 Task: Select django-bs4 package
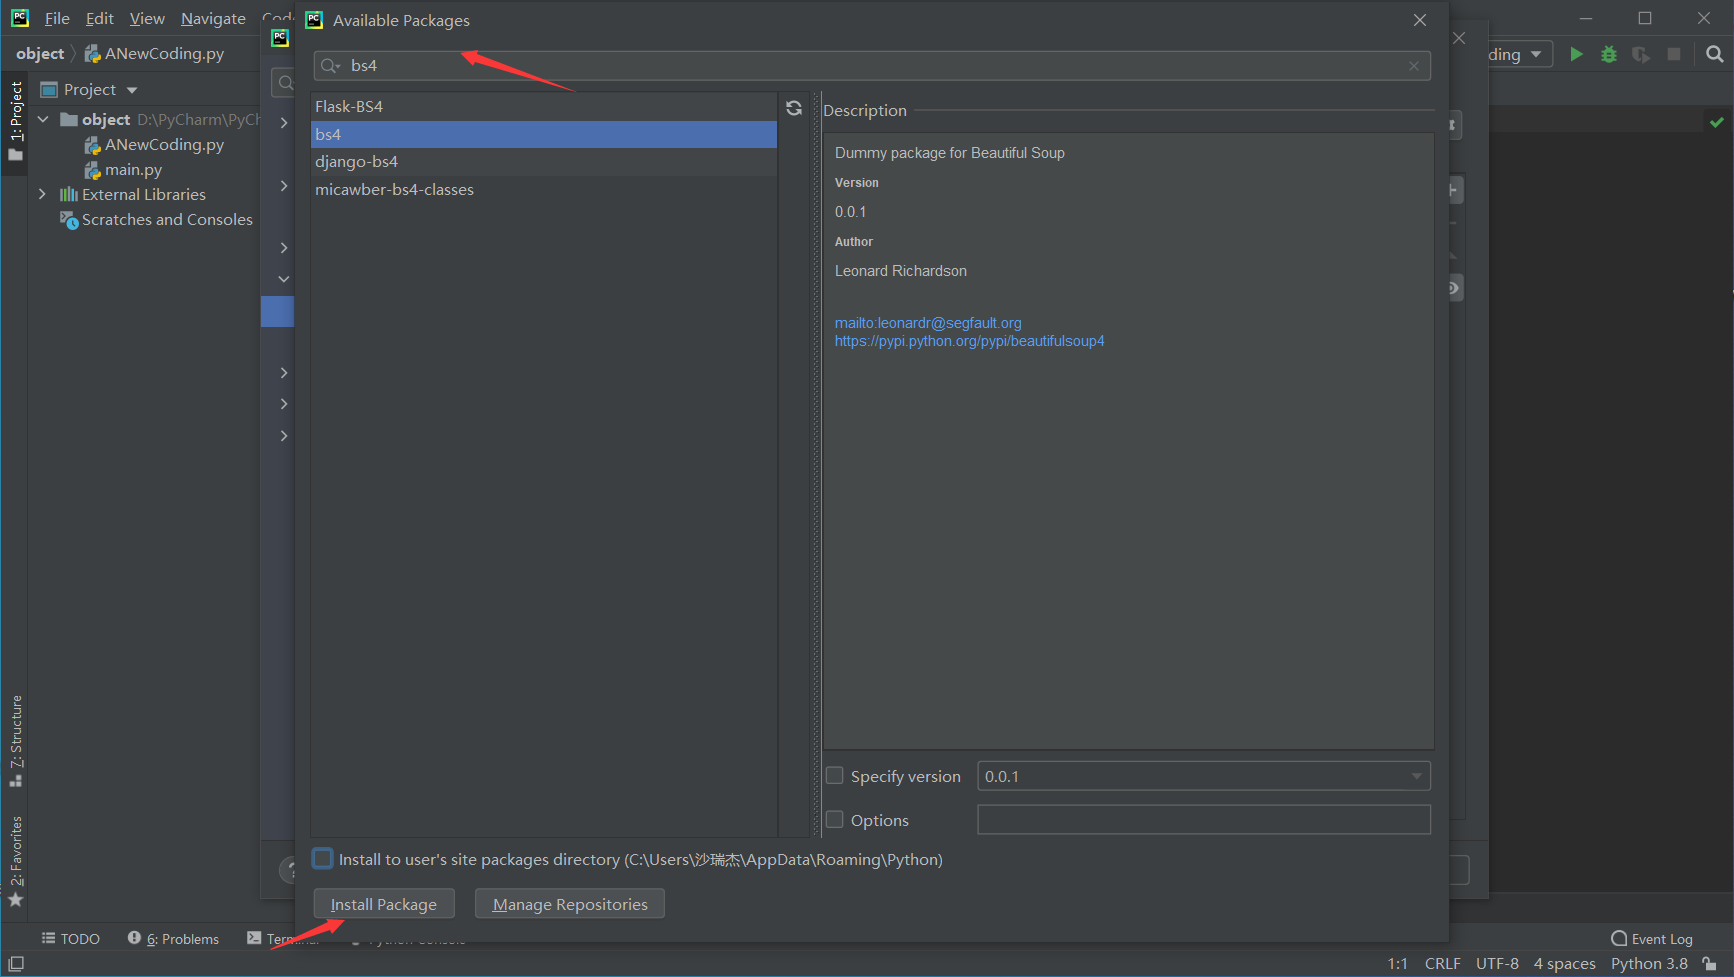[x=544, y=162]
